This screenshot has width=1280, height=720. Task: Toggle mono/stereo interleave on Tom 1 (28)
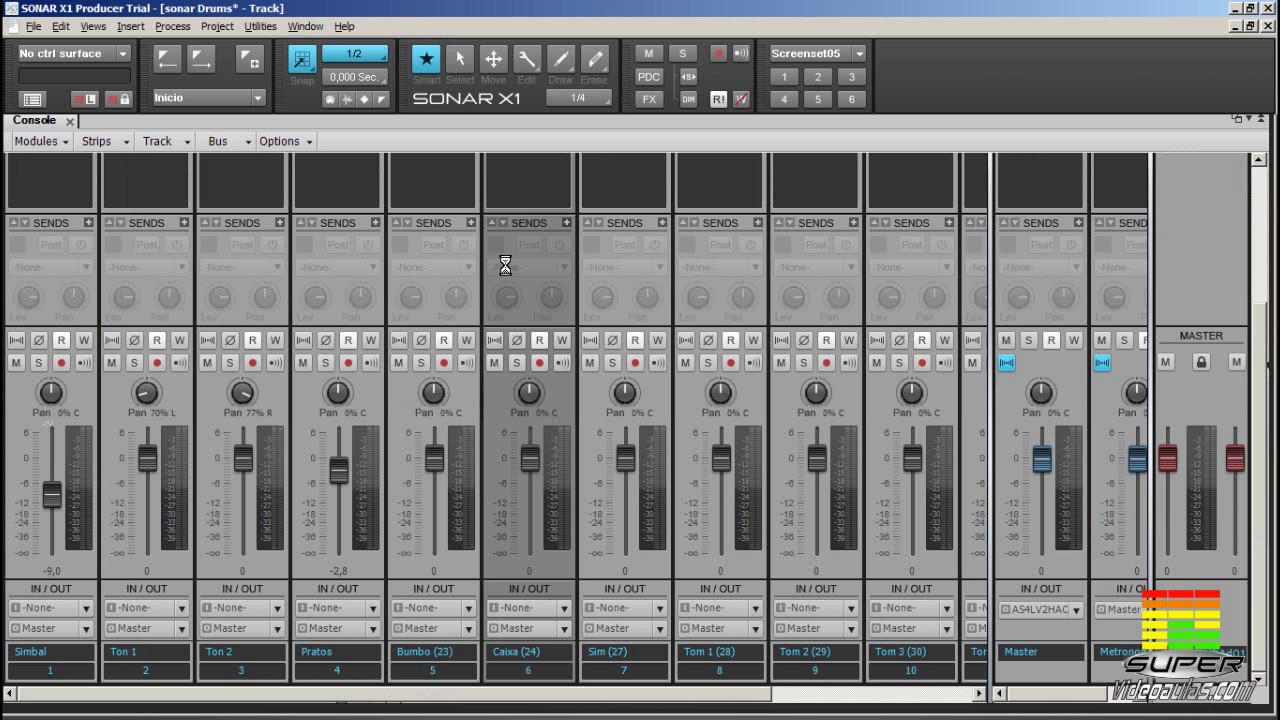point(686,340)
